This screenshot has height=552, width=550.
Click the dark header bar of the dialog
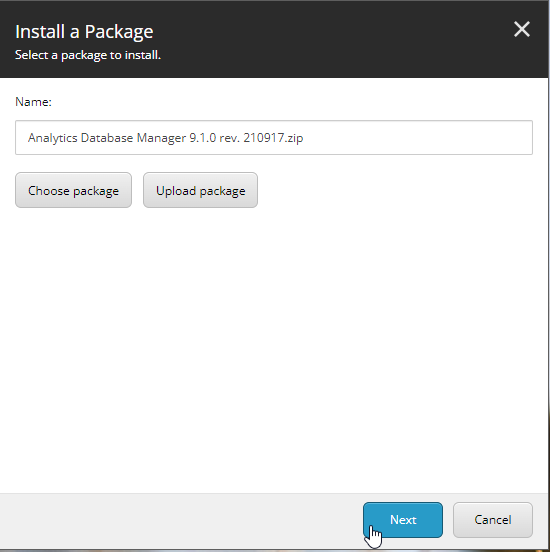tap(317, 39)
